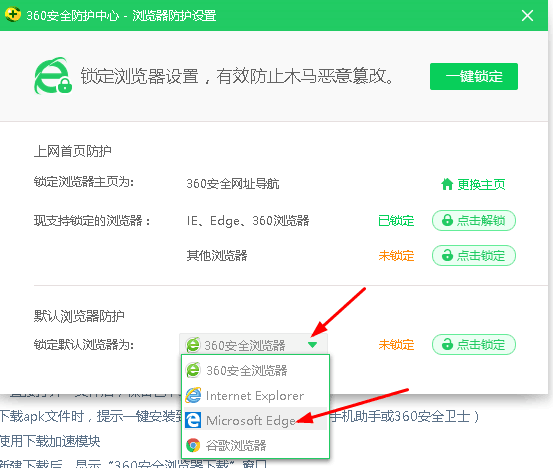Click the 锁定浏览器主页为 label
The width and height of the screenshot is (553, 468).
coord(84,182)
